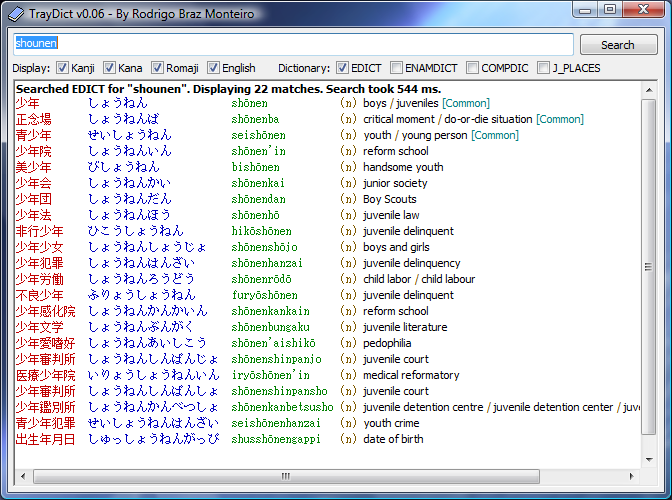Screen dimensions: 672x500
Task: Click the horizontal scrollbar's left arrow
Action: 20,476
